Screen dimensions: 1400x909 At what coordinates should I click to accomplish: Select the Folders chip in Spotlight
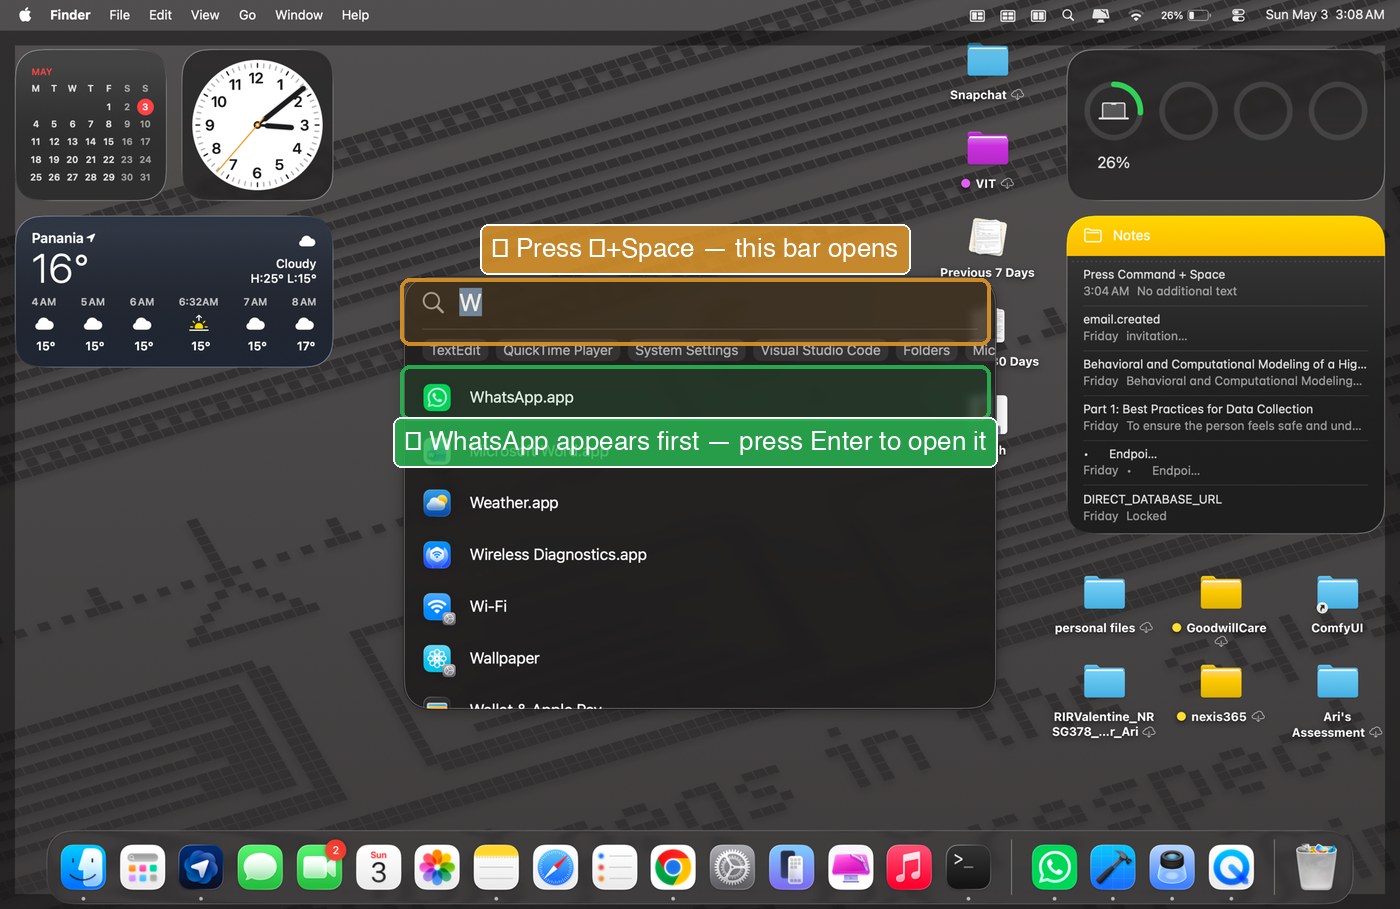coord(926,350)
